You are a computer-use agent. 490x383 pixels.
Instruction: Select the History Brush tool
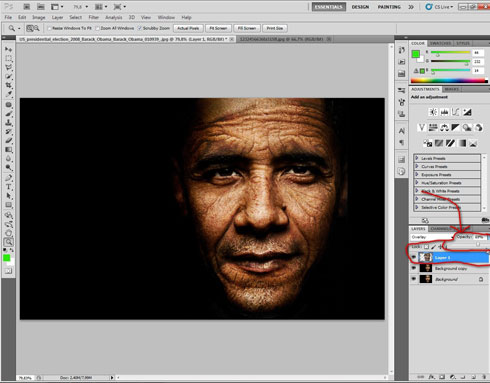click(9, 132)
